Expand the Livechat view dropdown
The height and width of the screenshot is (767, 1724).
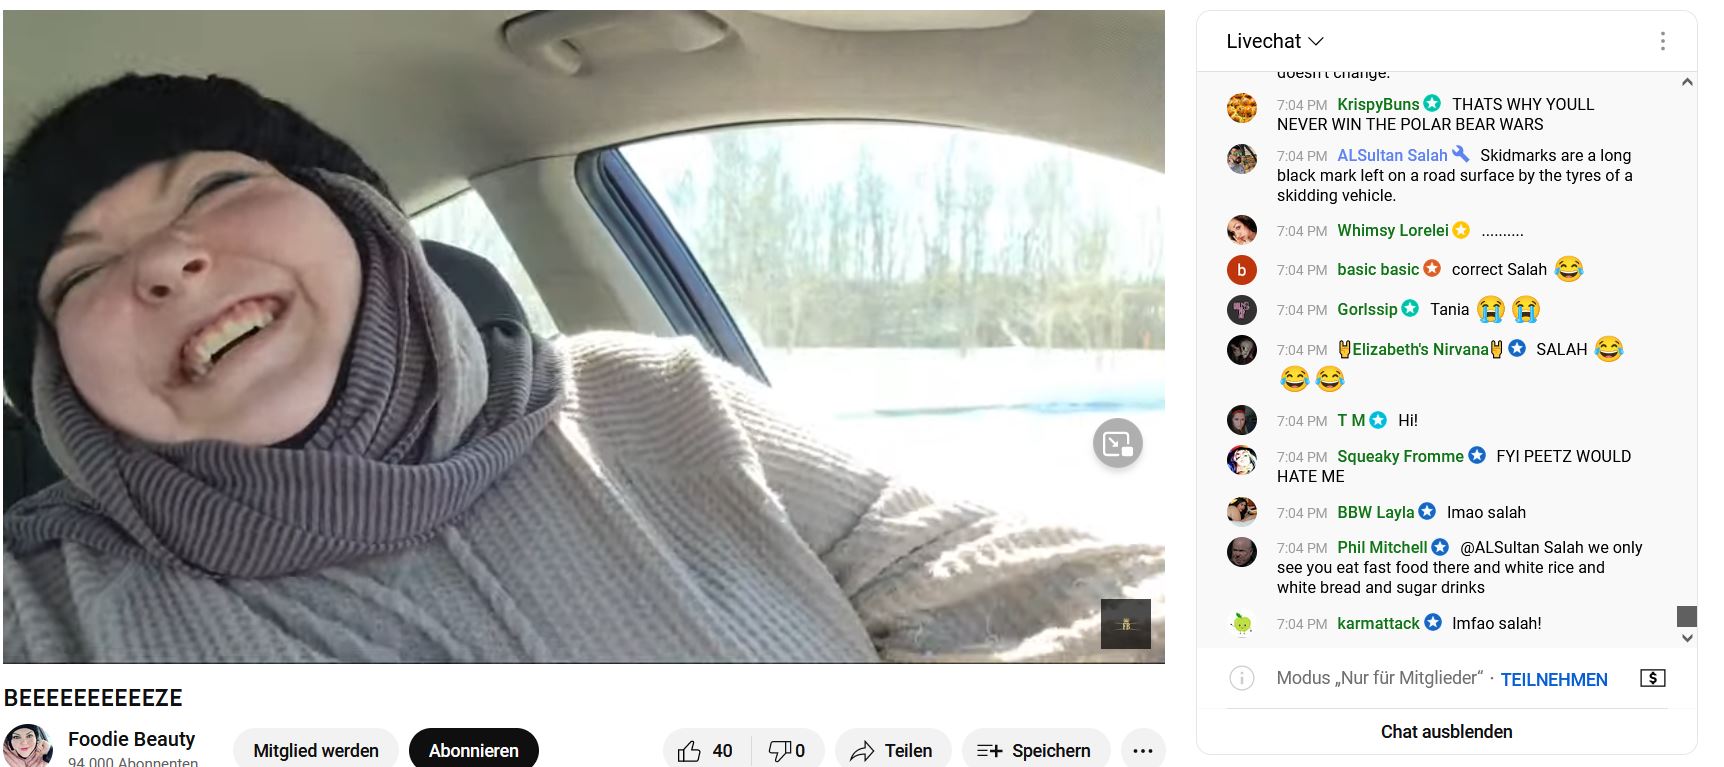click(x=1275, y=41)
